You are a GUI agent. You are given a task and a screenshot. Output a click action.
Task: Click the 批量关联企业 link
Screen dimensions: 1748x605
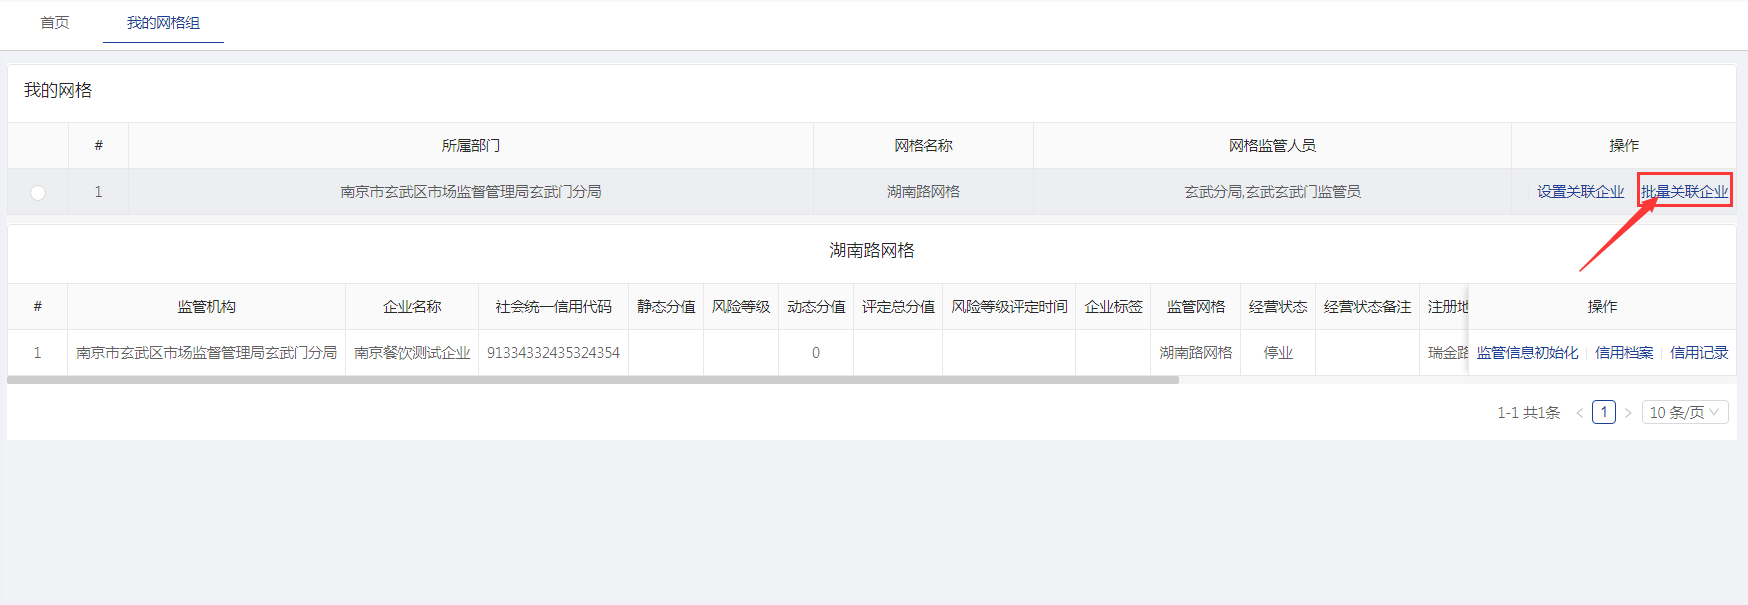[x=1684, y=192]
